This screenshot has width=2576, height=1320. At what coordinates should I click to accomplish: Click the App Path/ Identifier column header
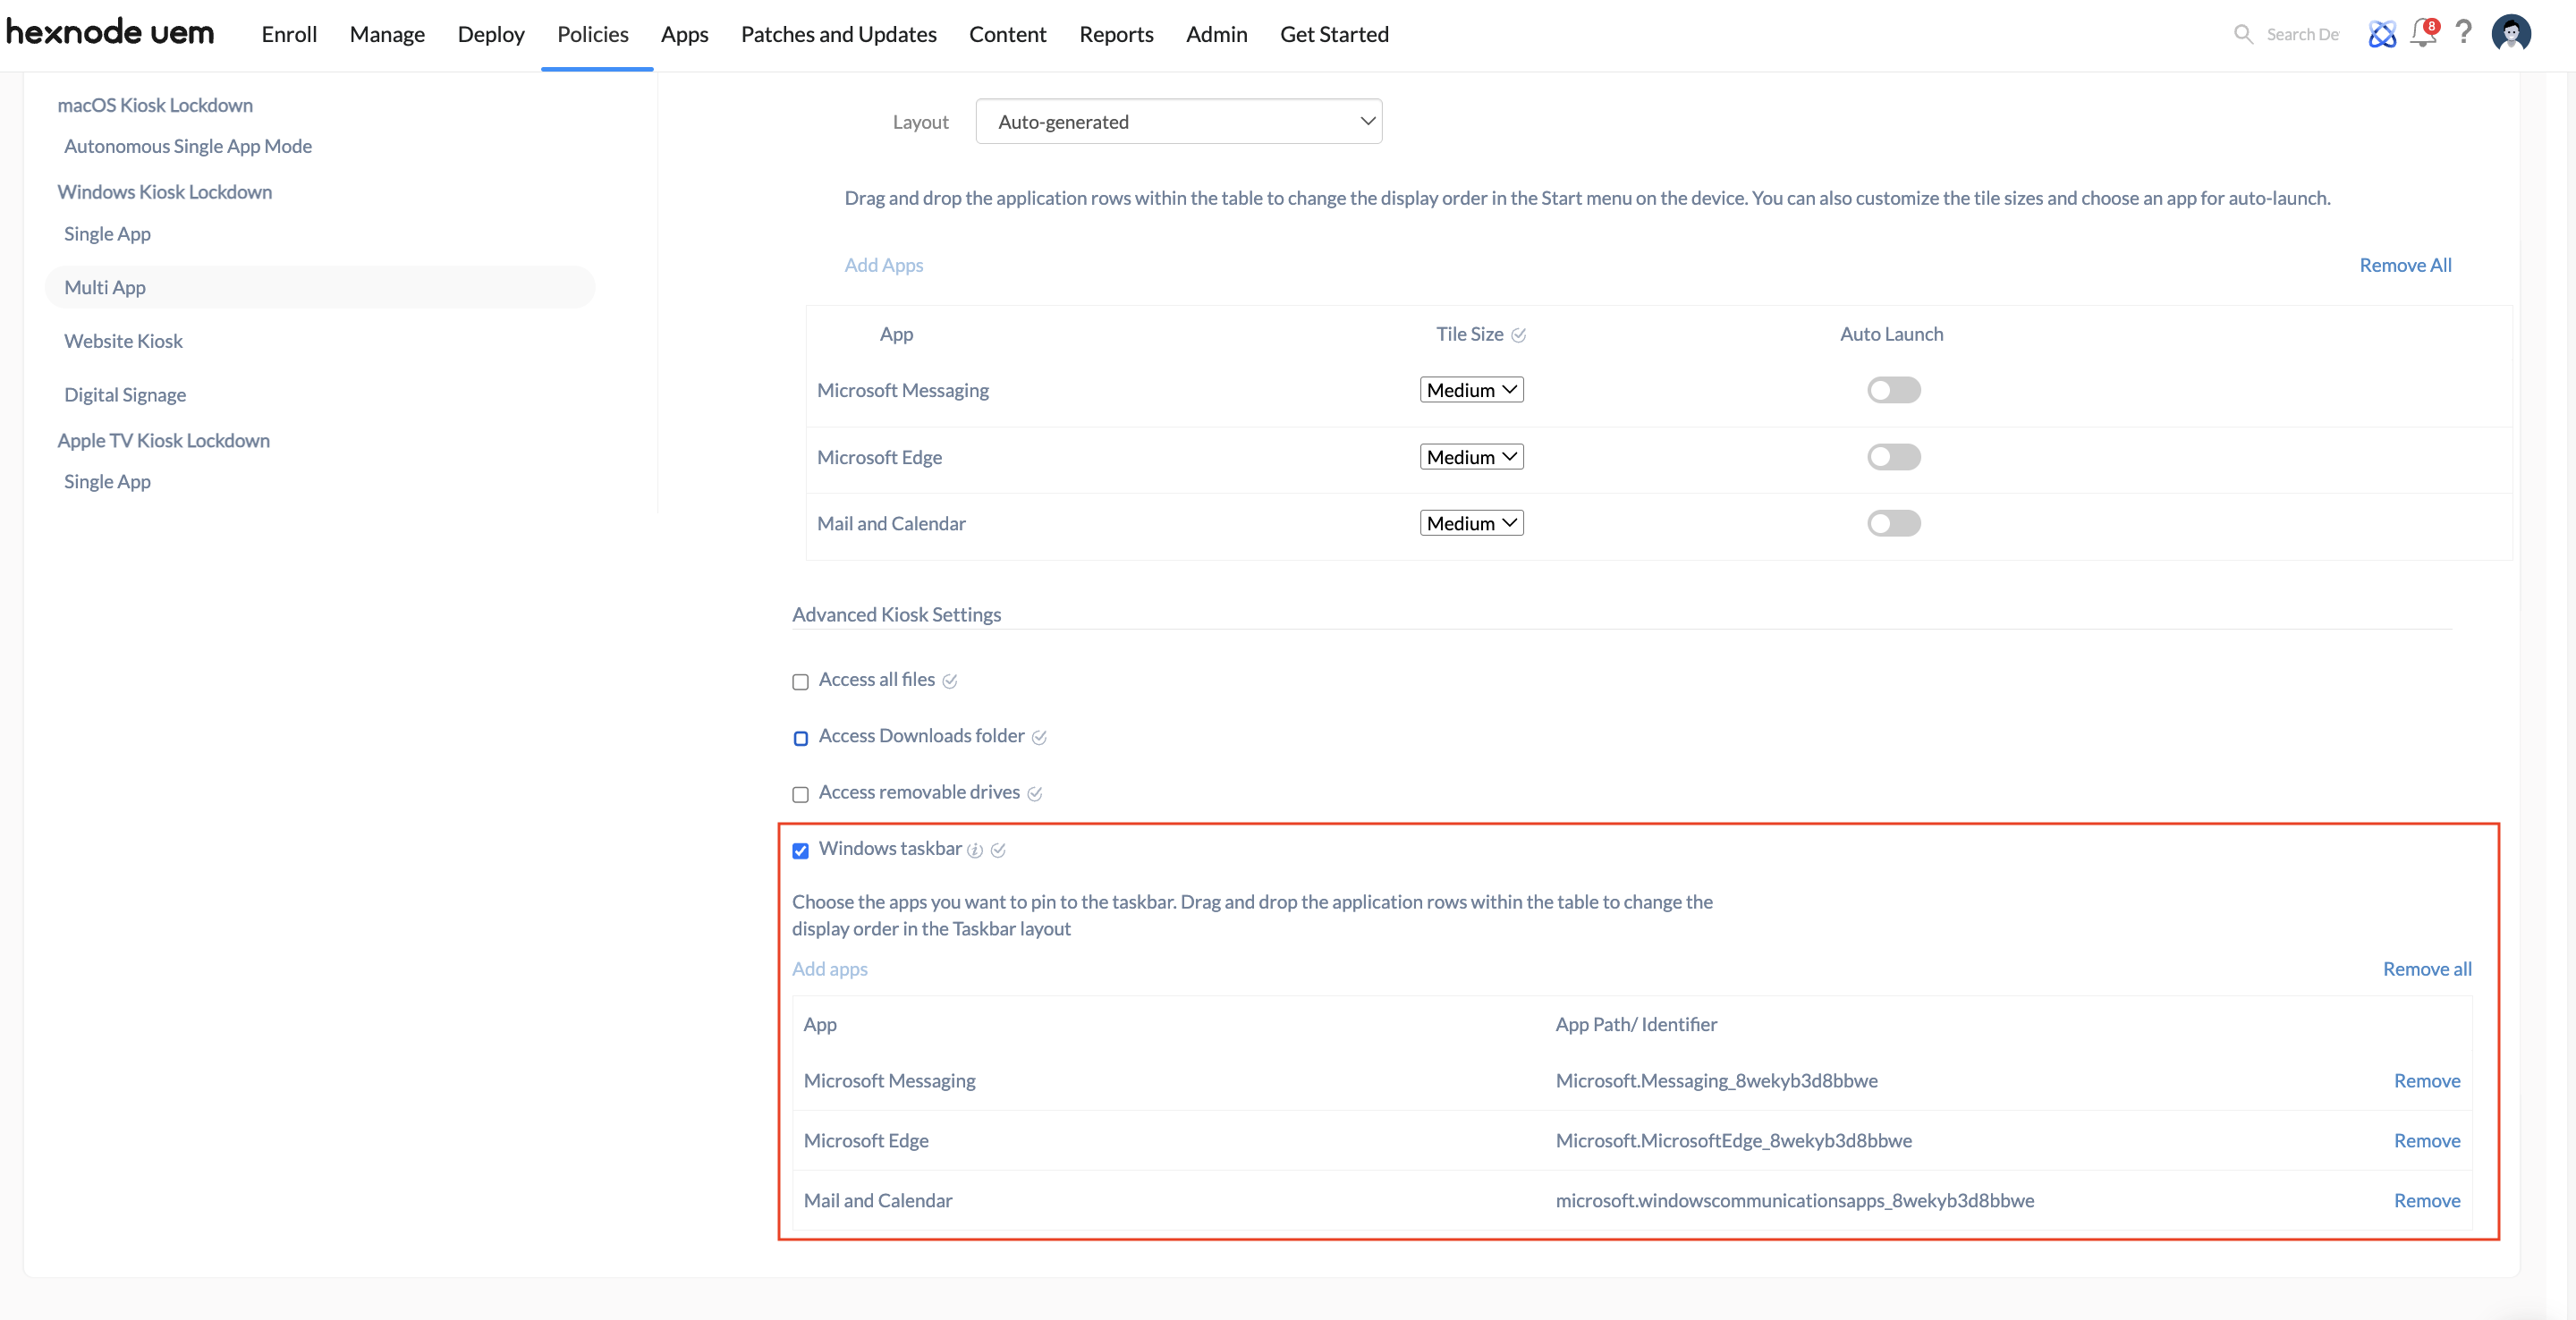click(1636, 1025)
